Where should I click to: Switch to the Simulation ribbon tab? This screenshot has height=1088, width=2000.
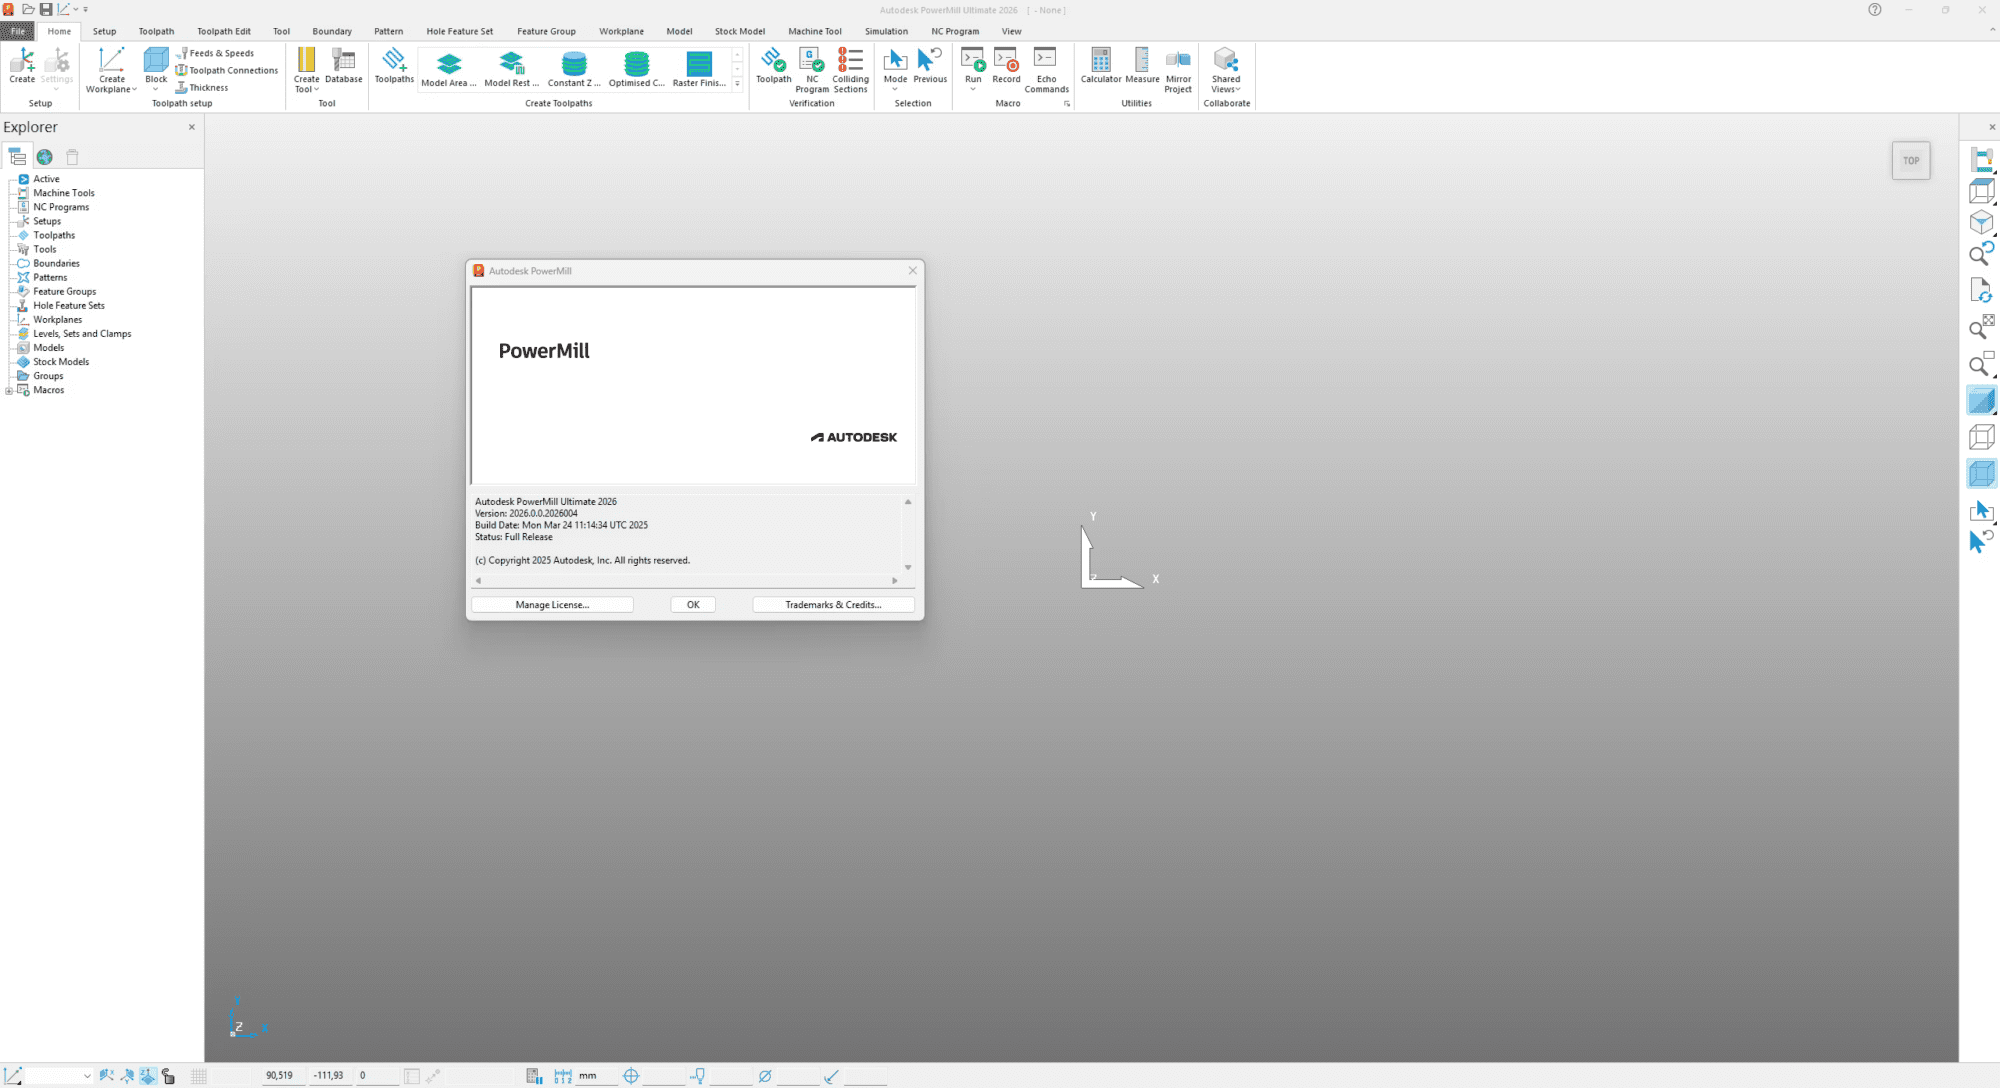(886, 31)
